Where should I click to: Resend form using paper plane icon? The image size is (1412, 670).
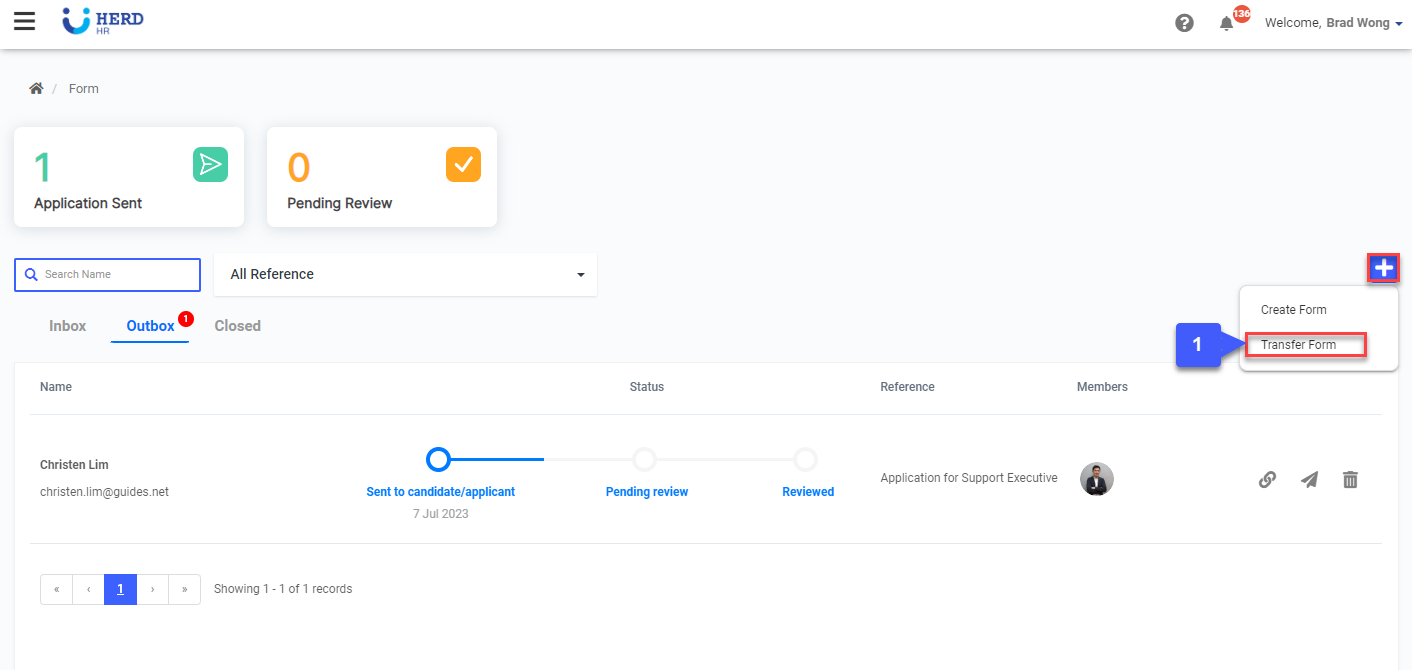click(1309, 480)
